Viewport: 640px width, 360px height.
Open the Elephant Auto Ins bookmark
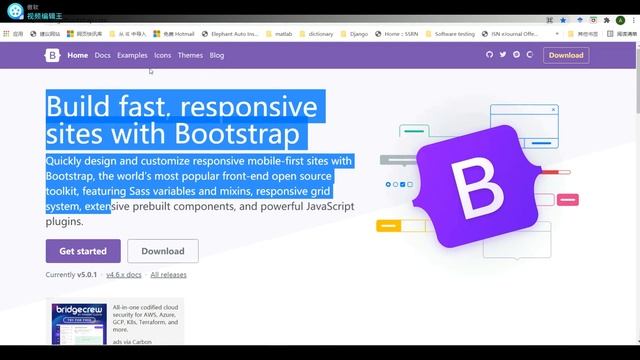(x=230, y=34)
